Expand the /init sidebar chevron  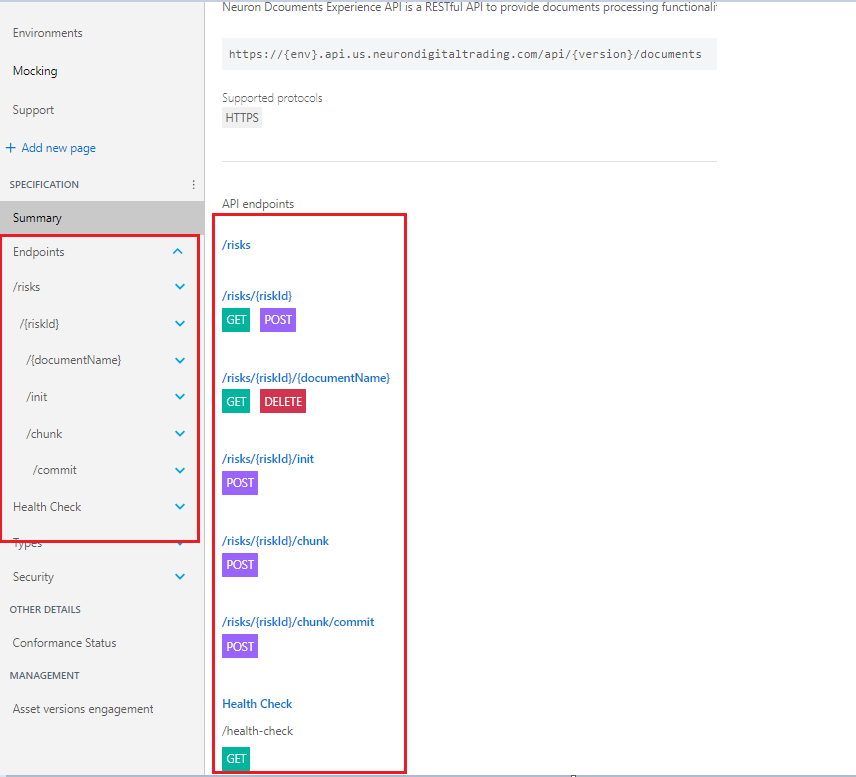click(180, 397)
